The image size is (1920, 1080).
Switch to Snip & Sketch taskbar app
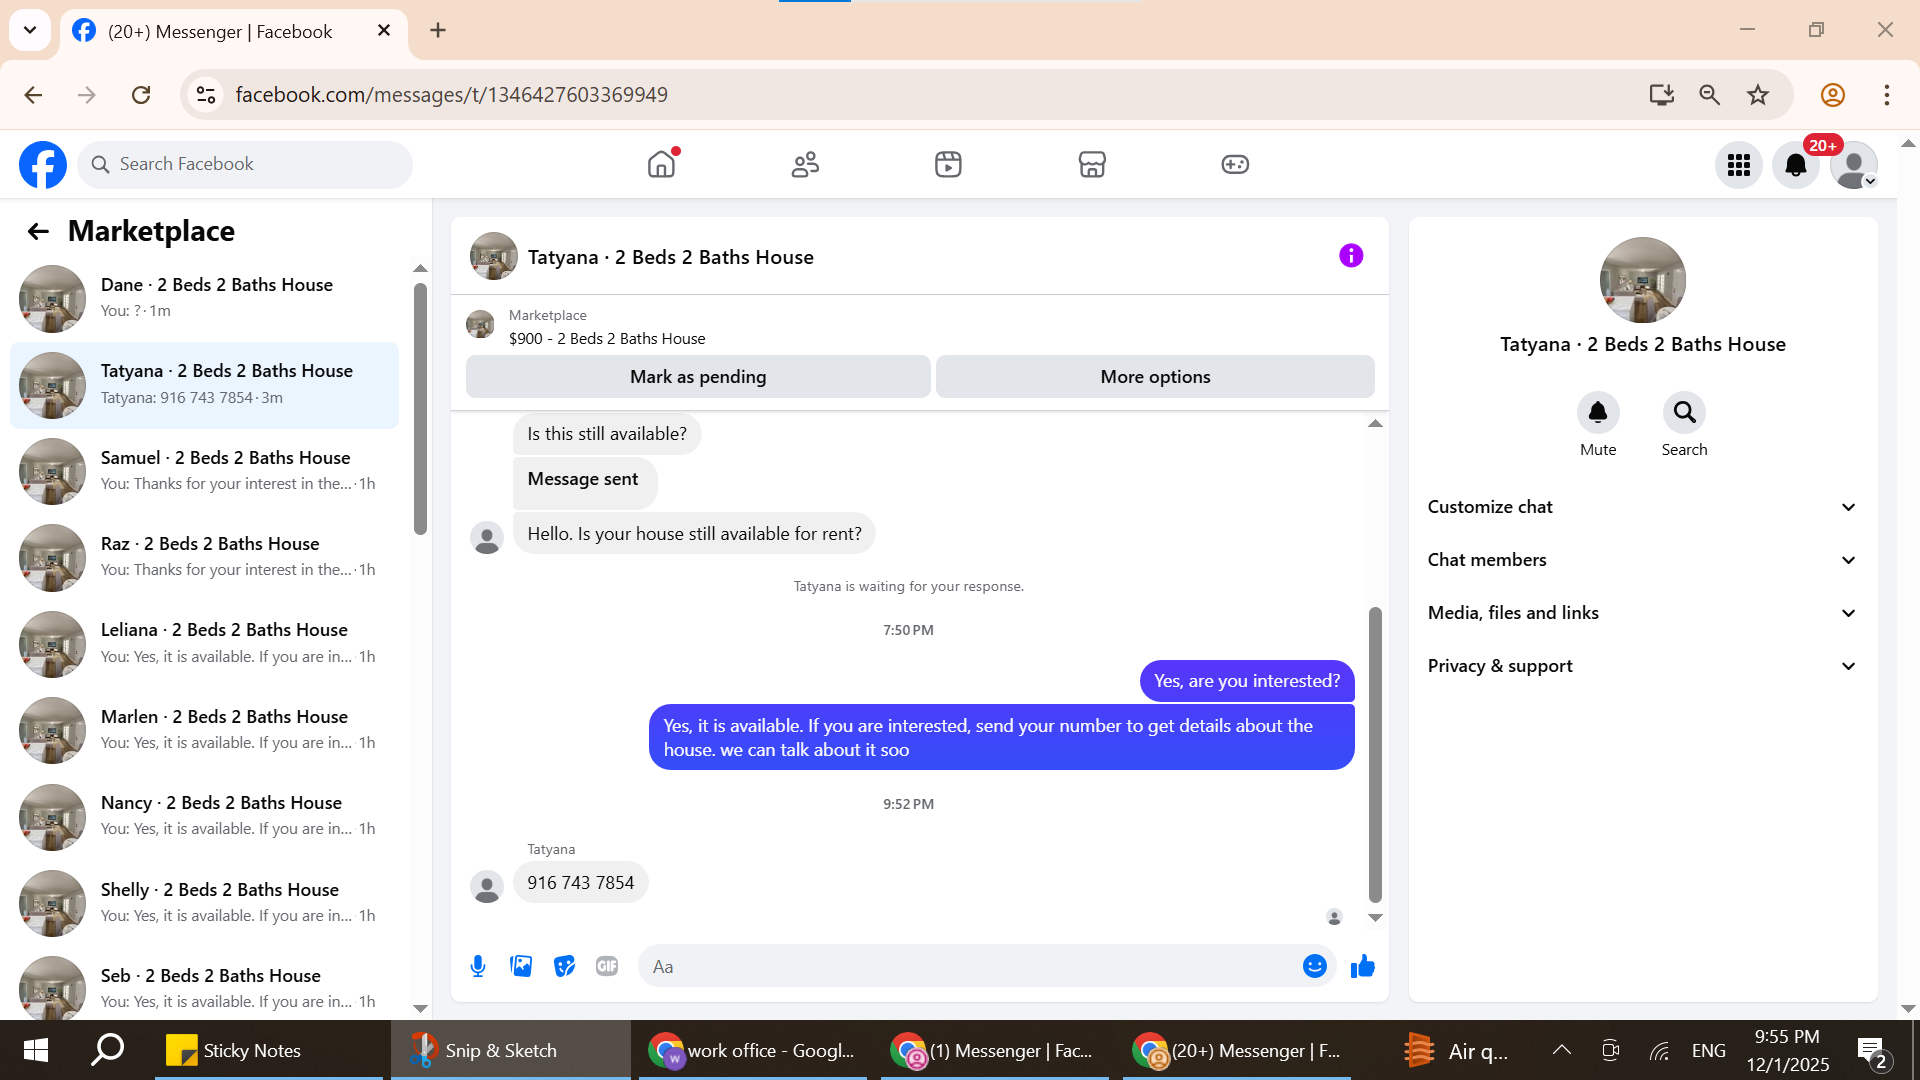click(x=510, y=1050)
